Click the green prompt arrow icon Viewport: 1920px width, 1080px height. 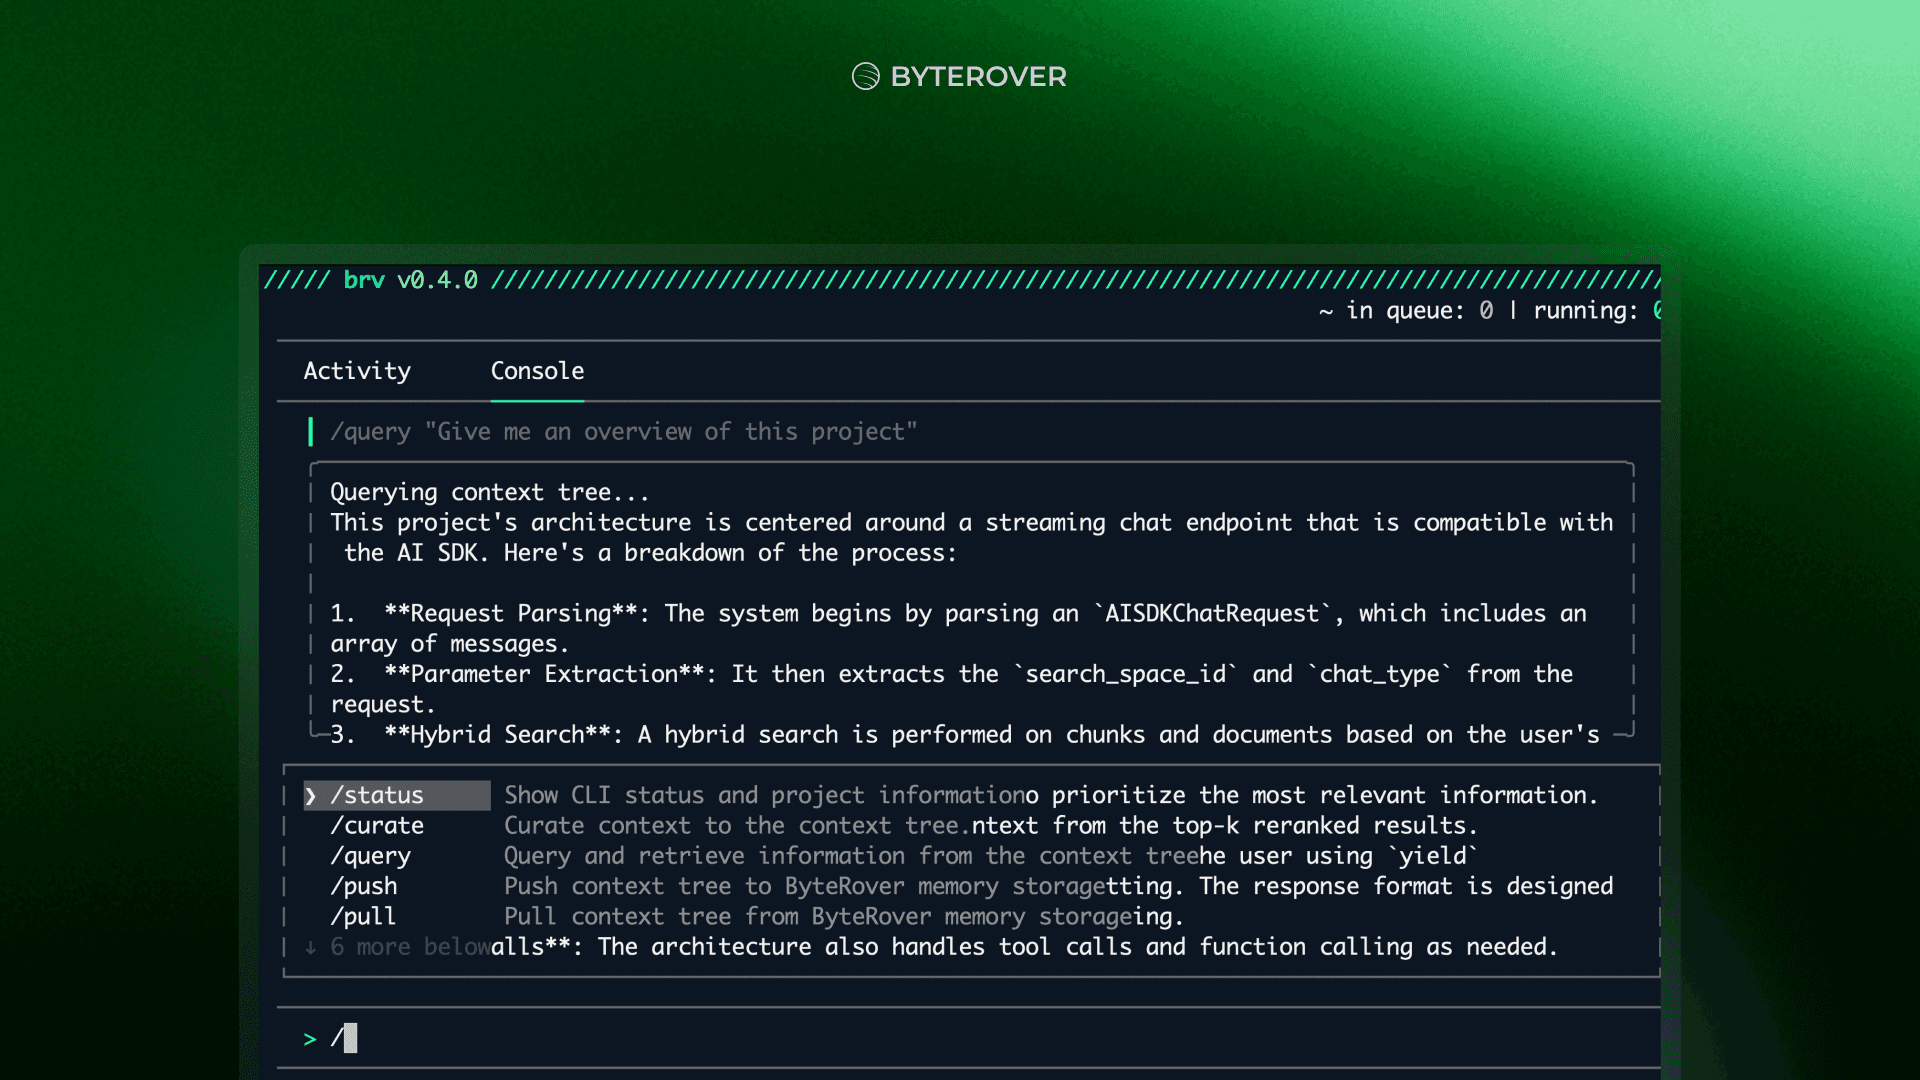[x=310, y=1040]
